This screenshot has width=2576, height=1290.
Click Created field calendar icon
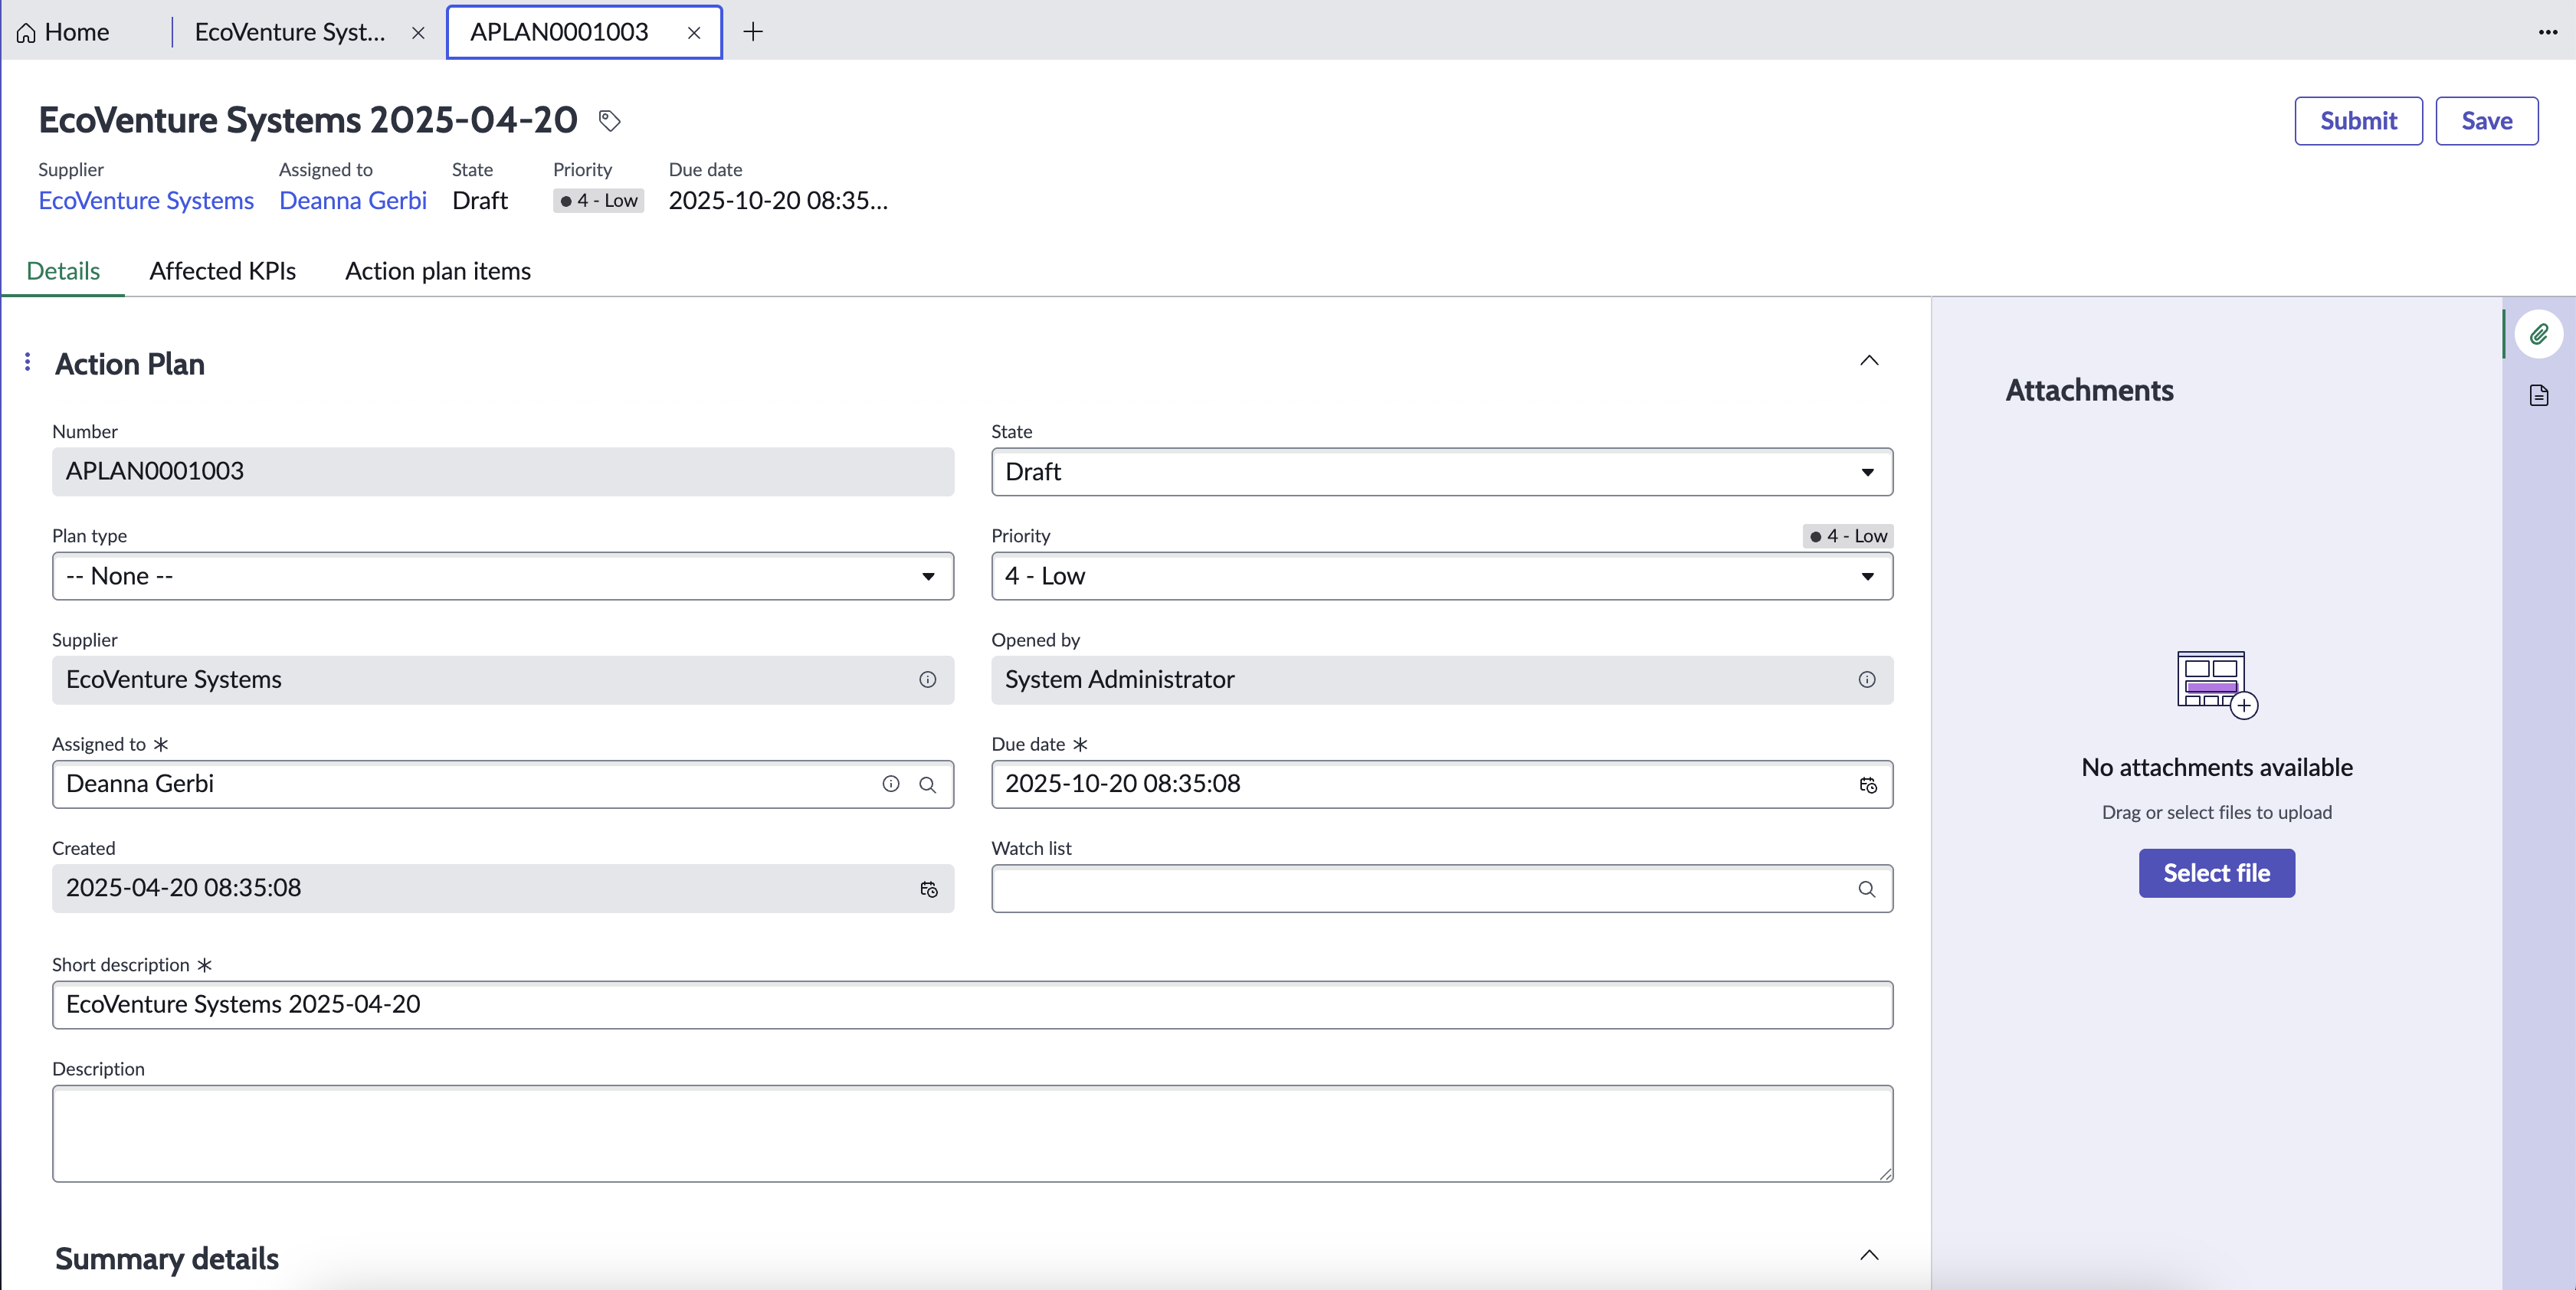coord(928,889)
